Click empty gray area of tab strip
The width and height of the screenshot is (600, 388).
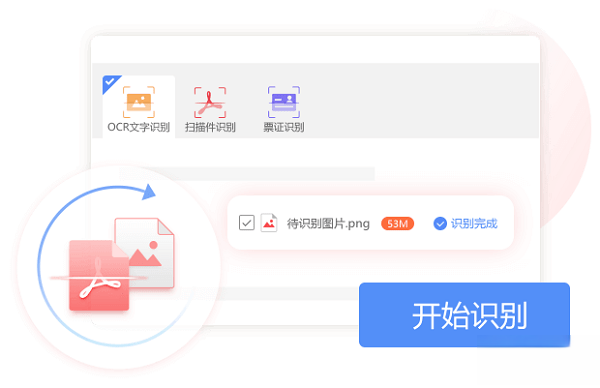[x=421, y=101]
